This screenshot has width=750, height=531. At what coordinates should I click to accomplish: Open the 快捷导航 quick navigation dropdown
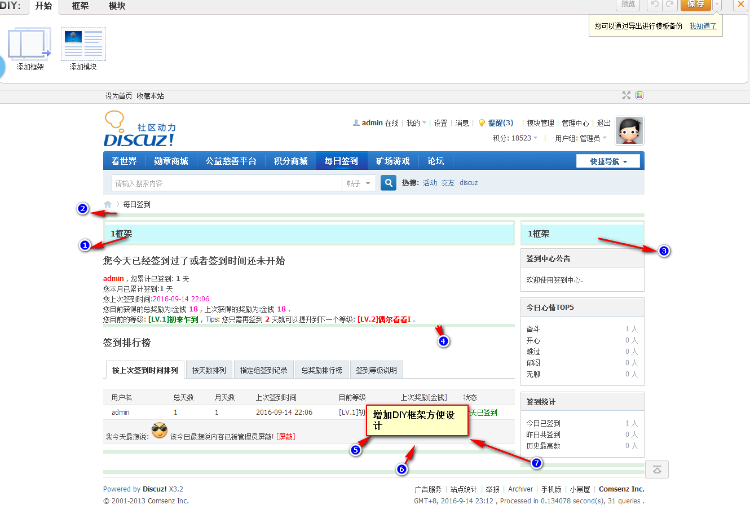pos(608,162)
